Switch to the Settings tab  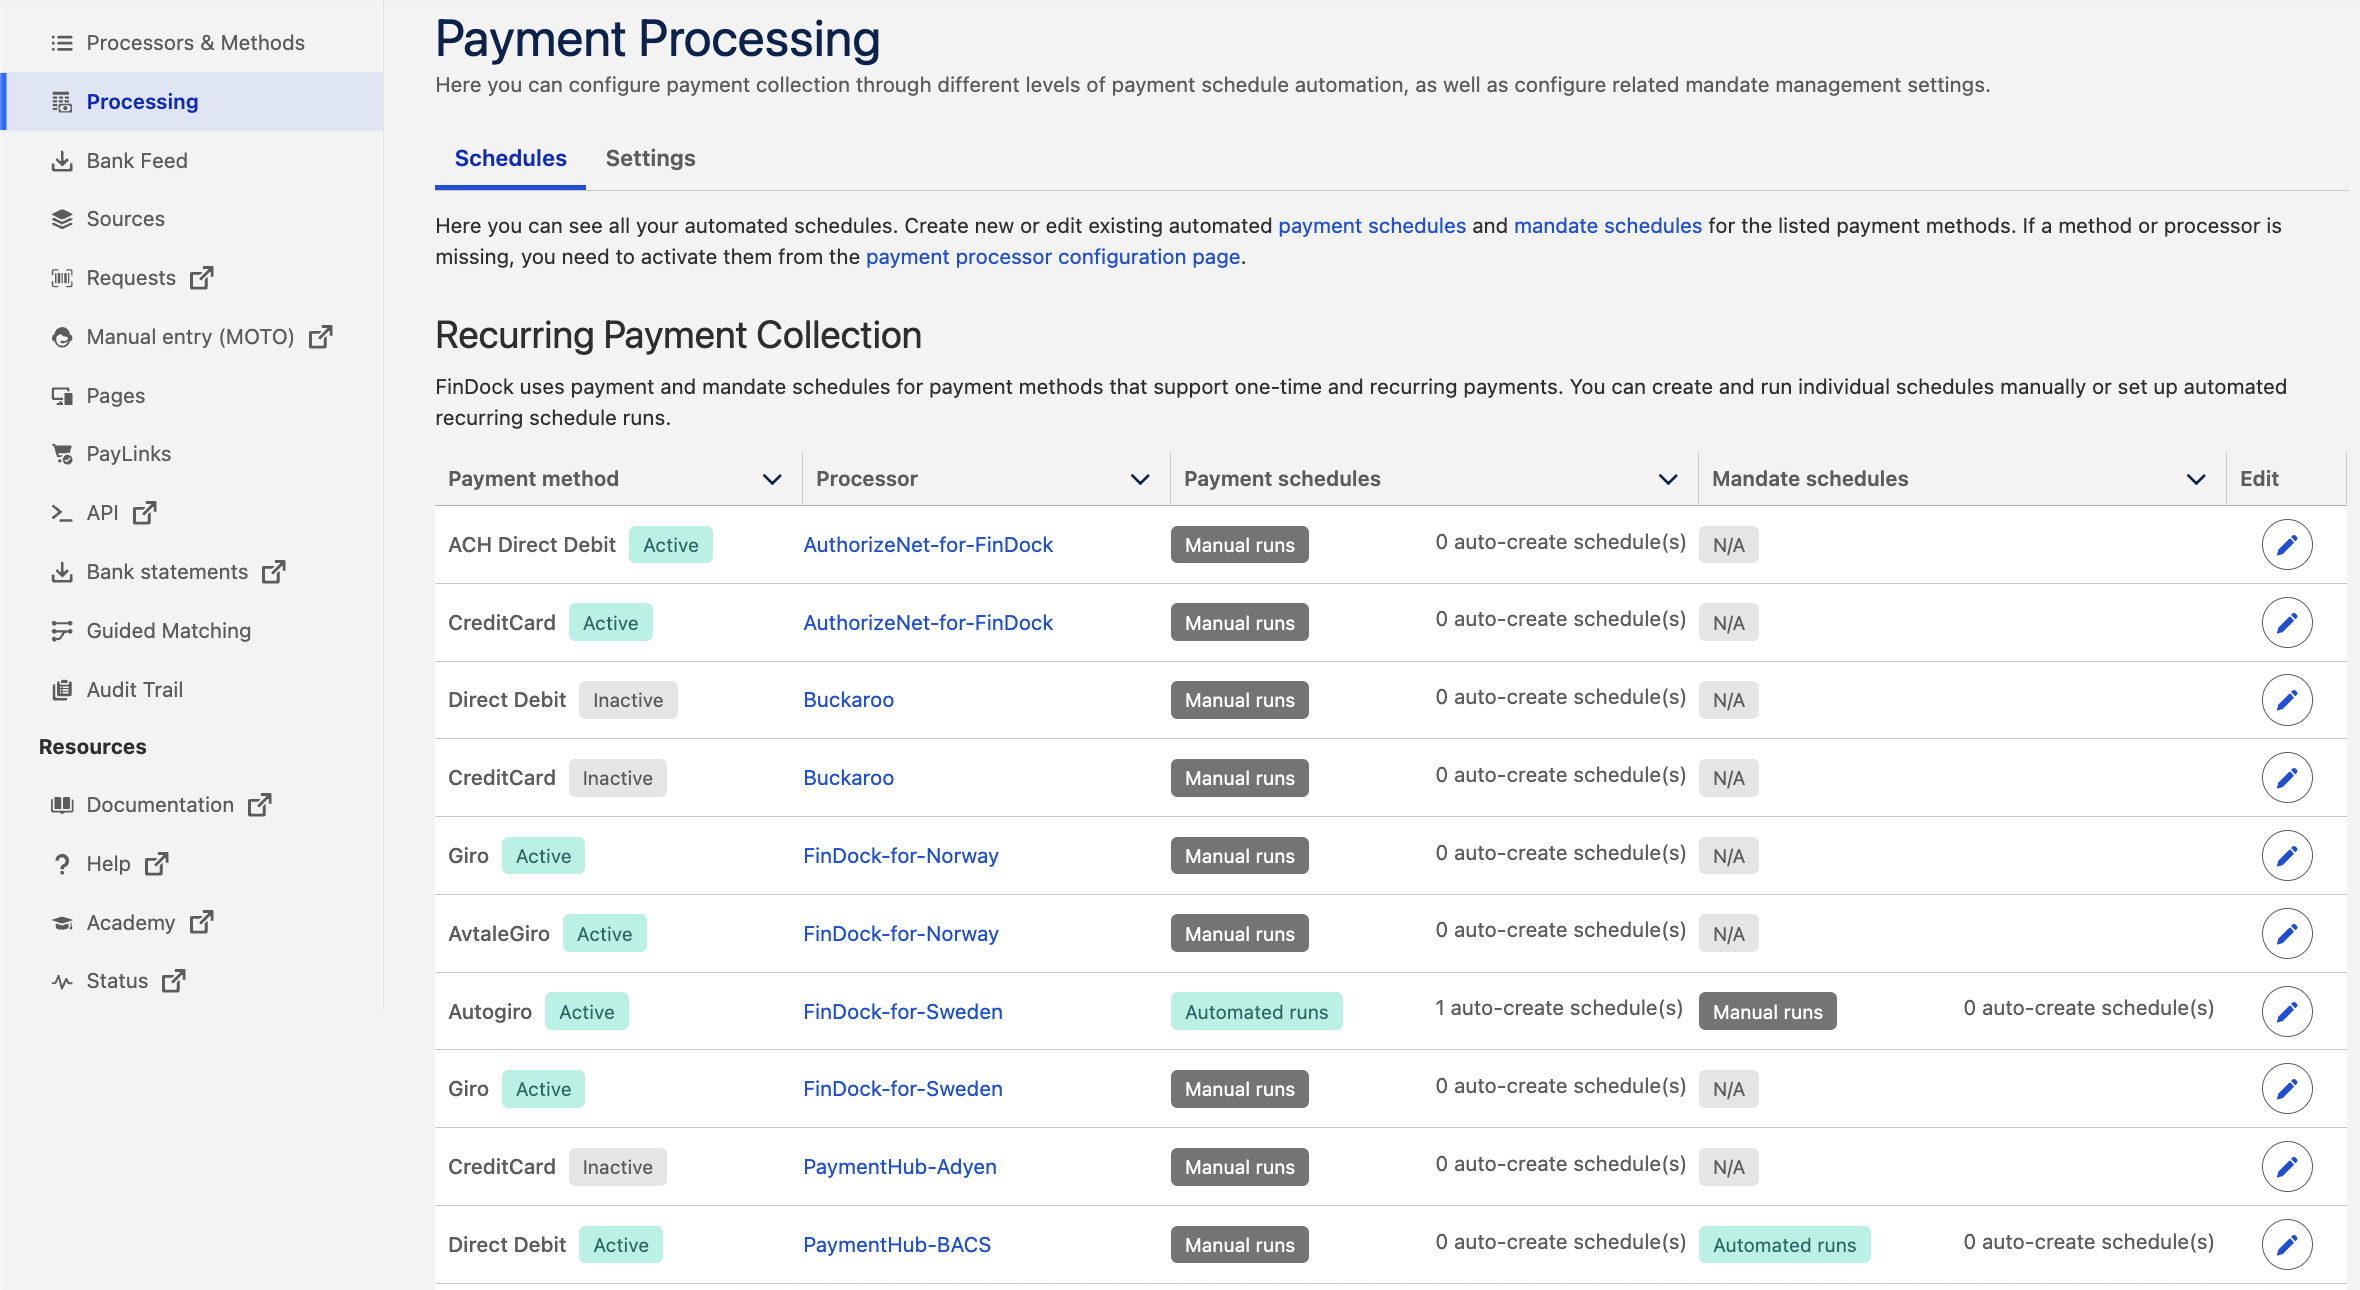649,158
